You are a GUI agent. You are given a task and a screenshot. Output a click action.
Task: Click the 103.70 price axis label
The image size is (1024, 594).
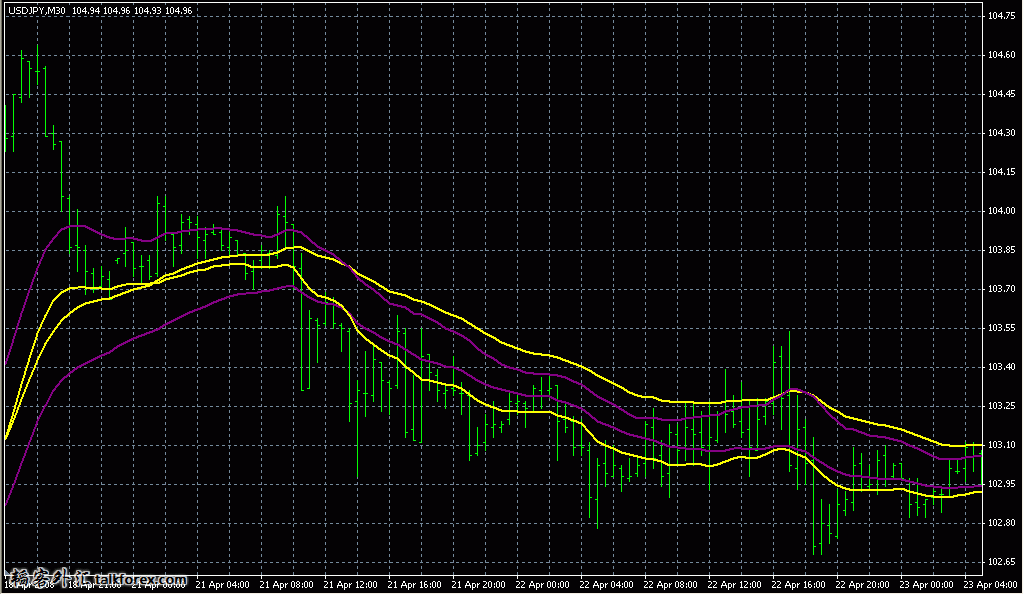[x=1002, y=289]
